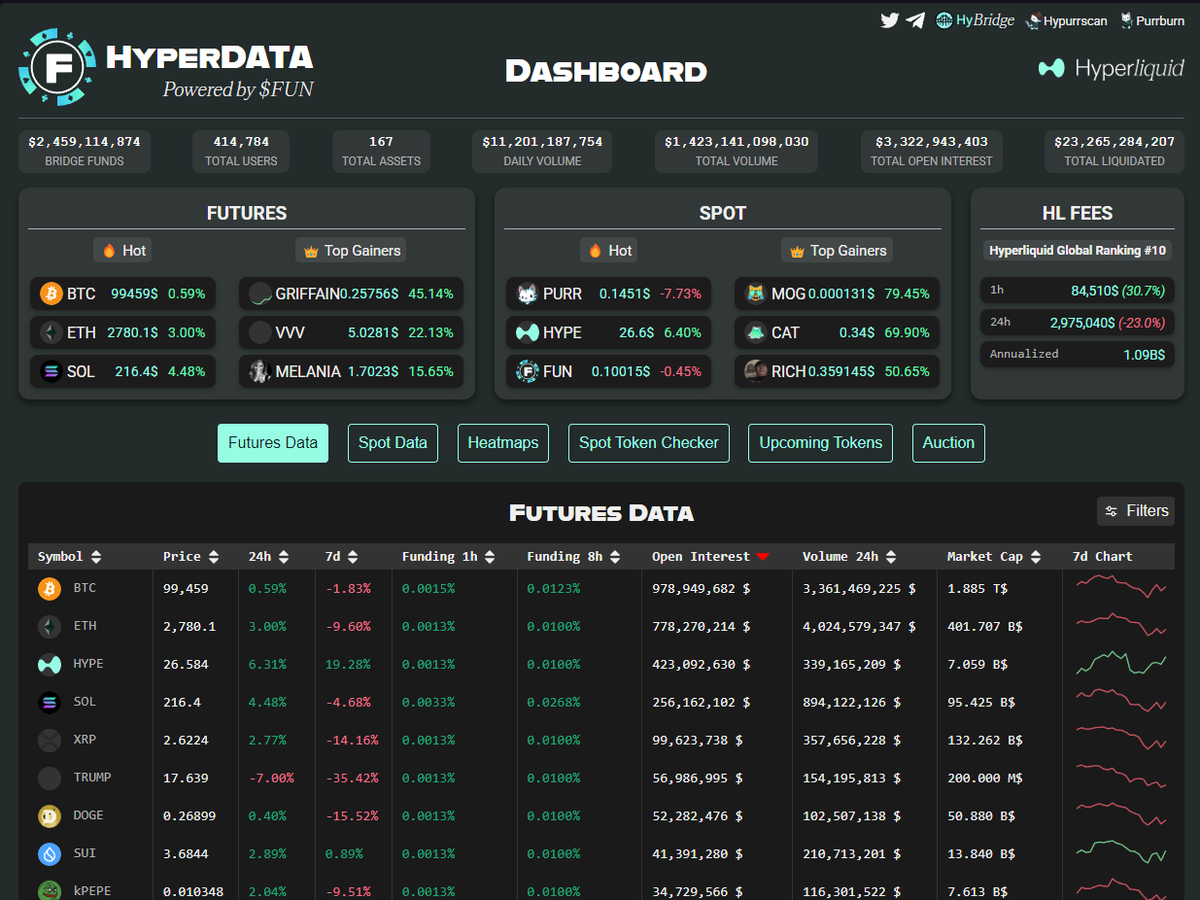Click the RICH icon in Spot Top Gainers

click(x=755, y=371)
